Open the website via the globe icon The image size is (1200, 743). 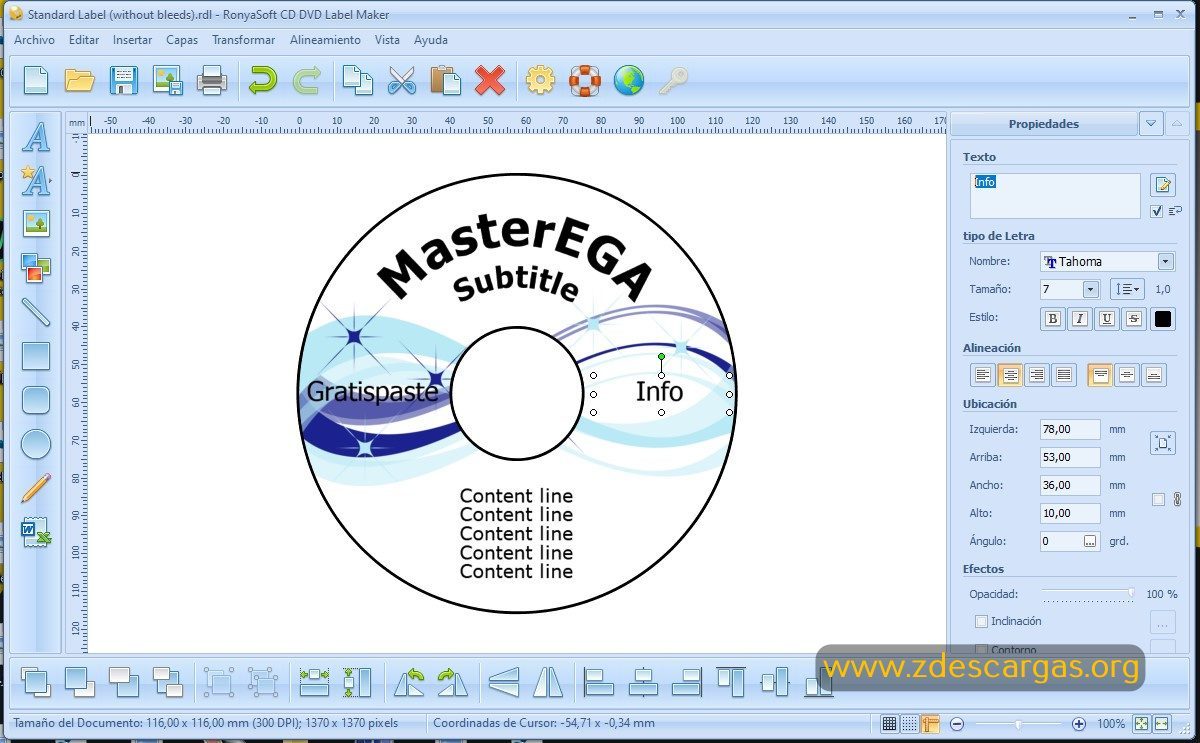(x=628, y=80)
